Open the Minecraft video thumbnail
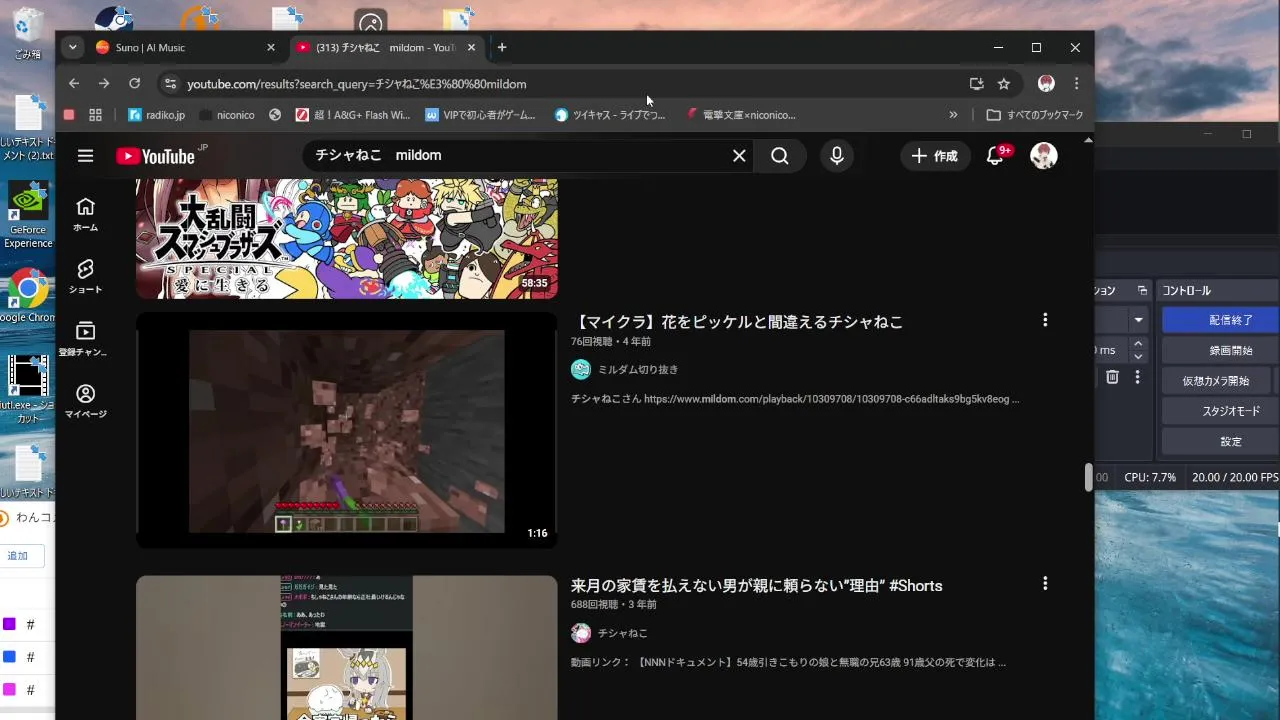 [347, 430]
